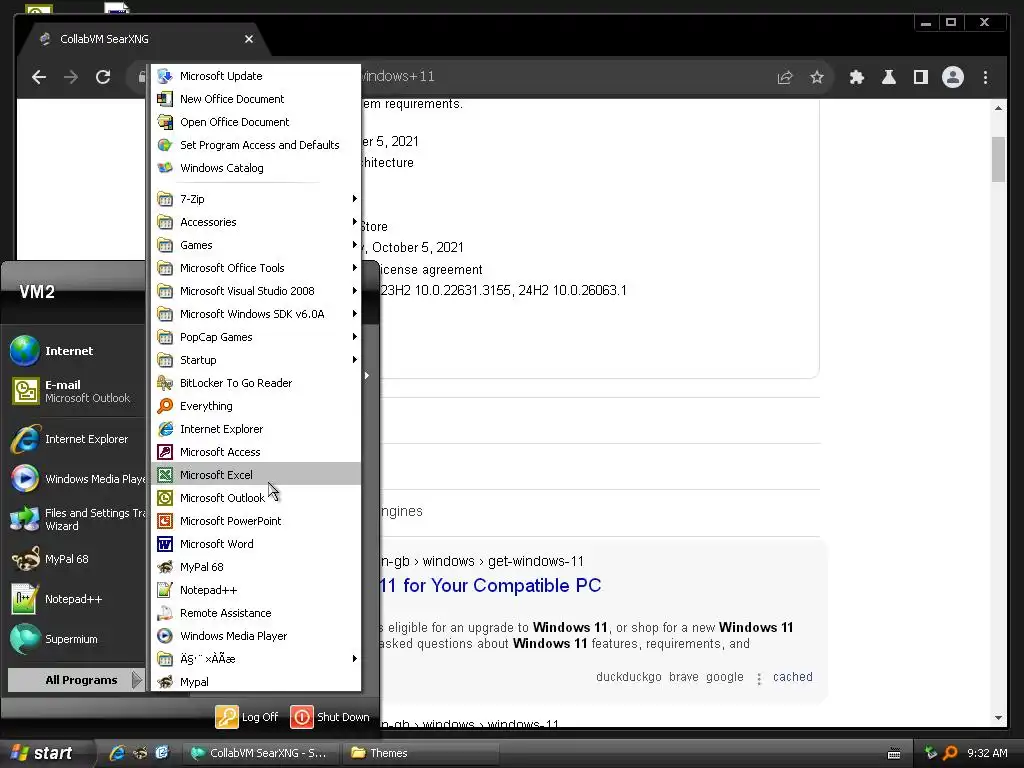Image resolution: width=1024 pixels, height=768 pixels.
Task: Open the search result options dots
Action: click(x=759, y=679)
